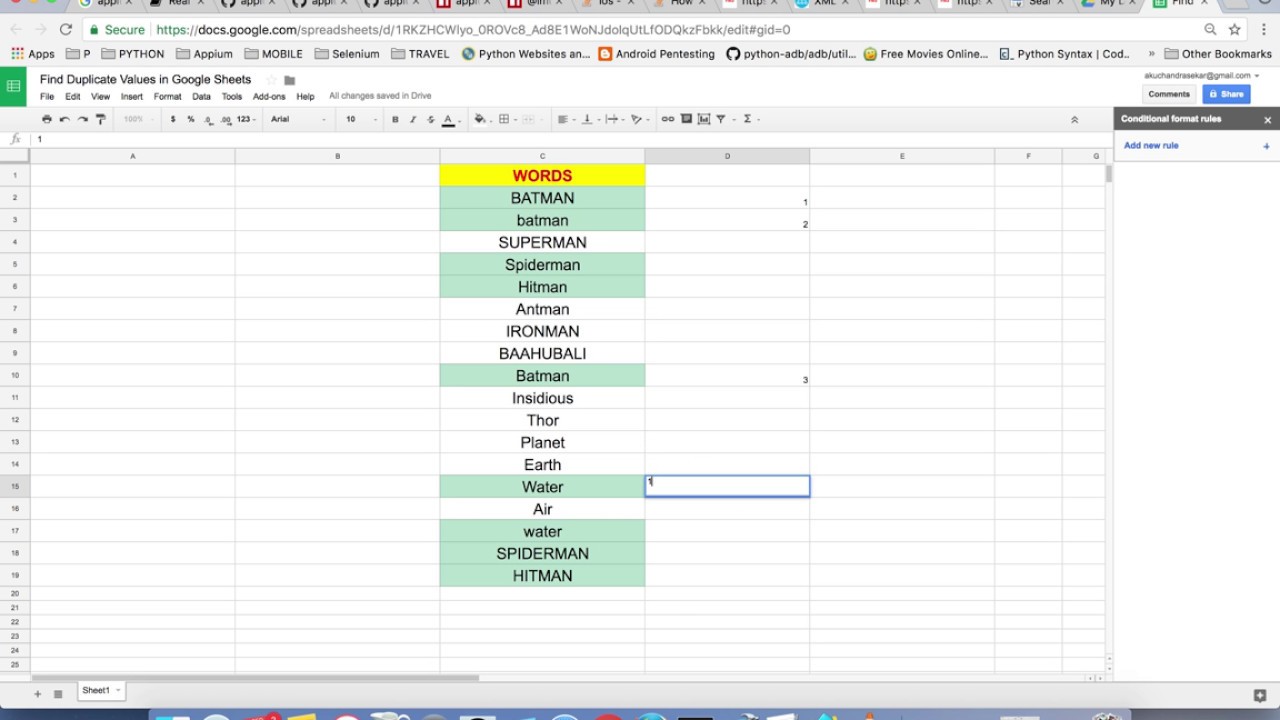This screenshot has width=1280, height=720.
Task: Open the Format menu
Action: (168, 97)
